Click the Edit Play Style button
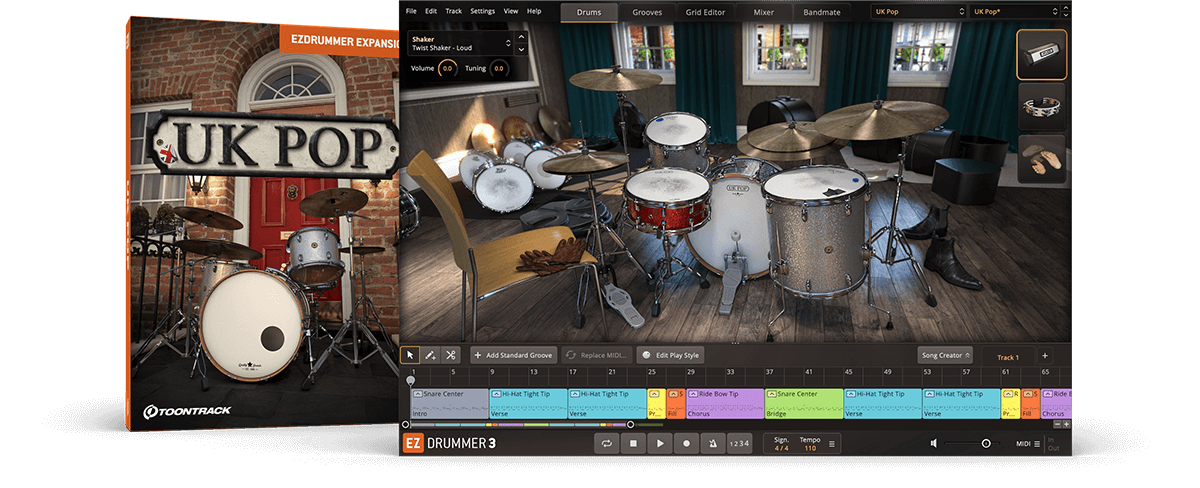The image size is (1200, 488). pyautogui.click(x=671, y=355)
